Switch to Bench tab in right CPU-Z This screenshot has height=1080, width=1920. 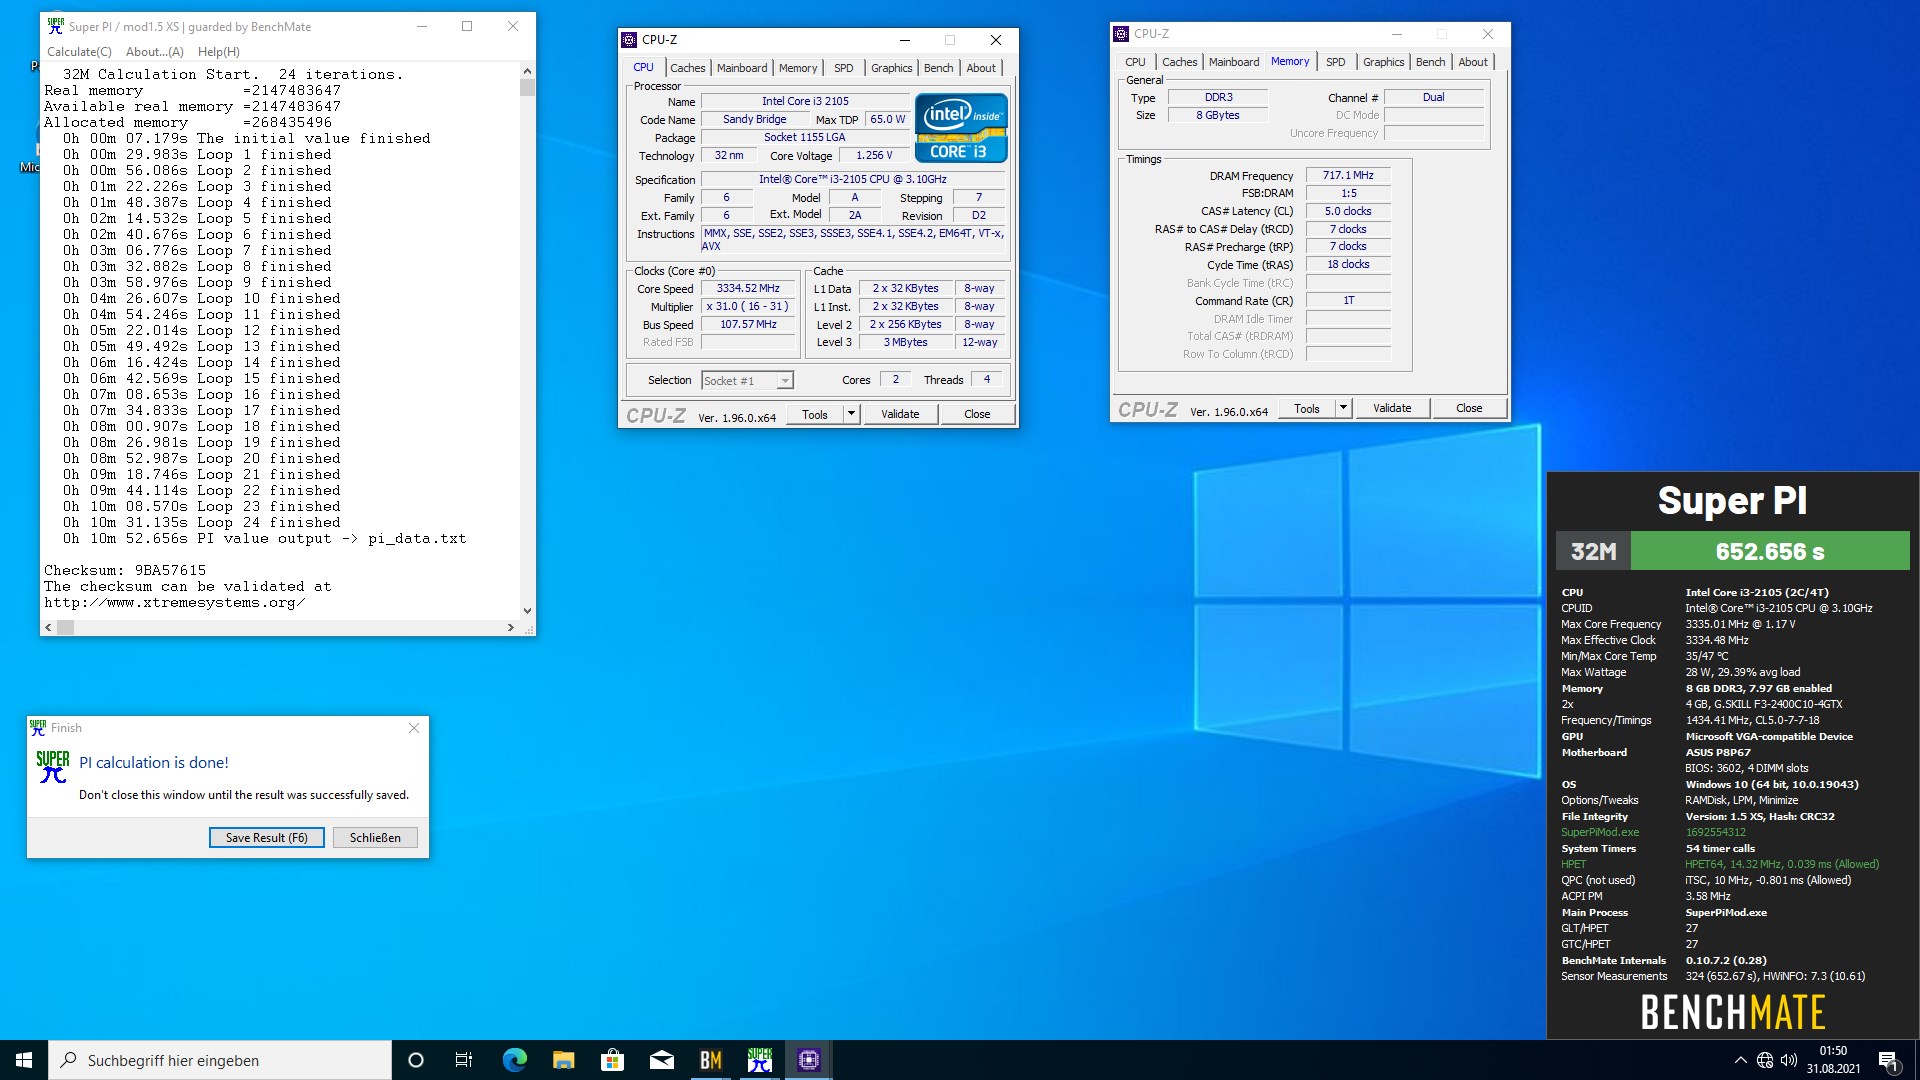coord(1430,62)
